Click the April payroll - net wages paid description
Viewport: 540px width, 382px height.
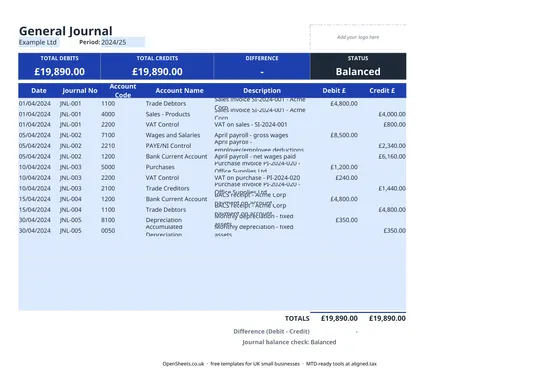[x=255, y=156]
